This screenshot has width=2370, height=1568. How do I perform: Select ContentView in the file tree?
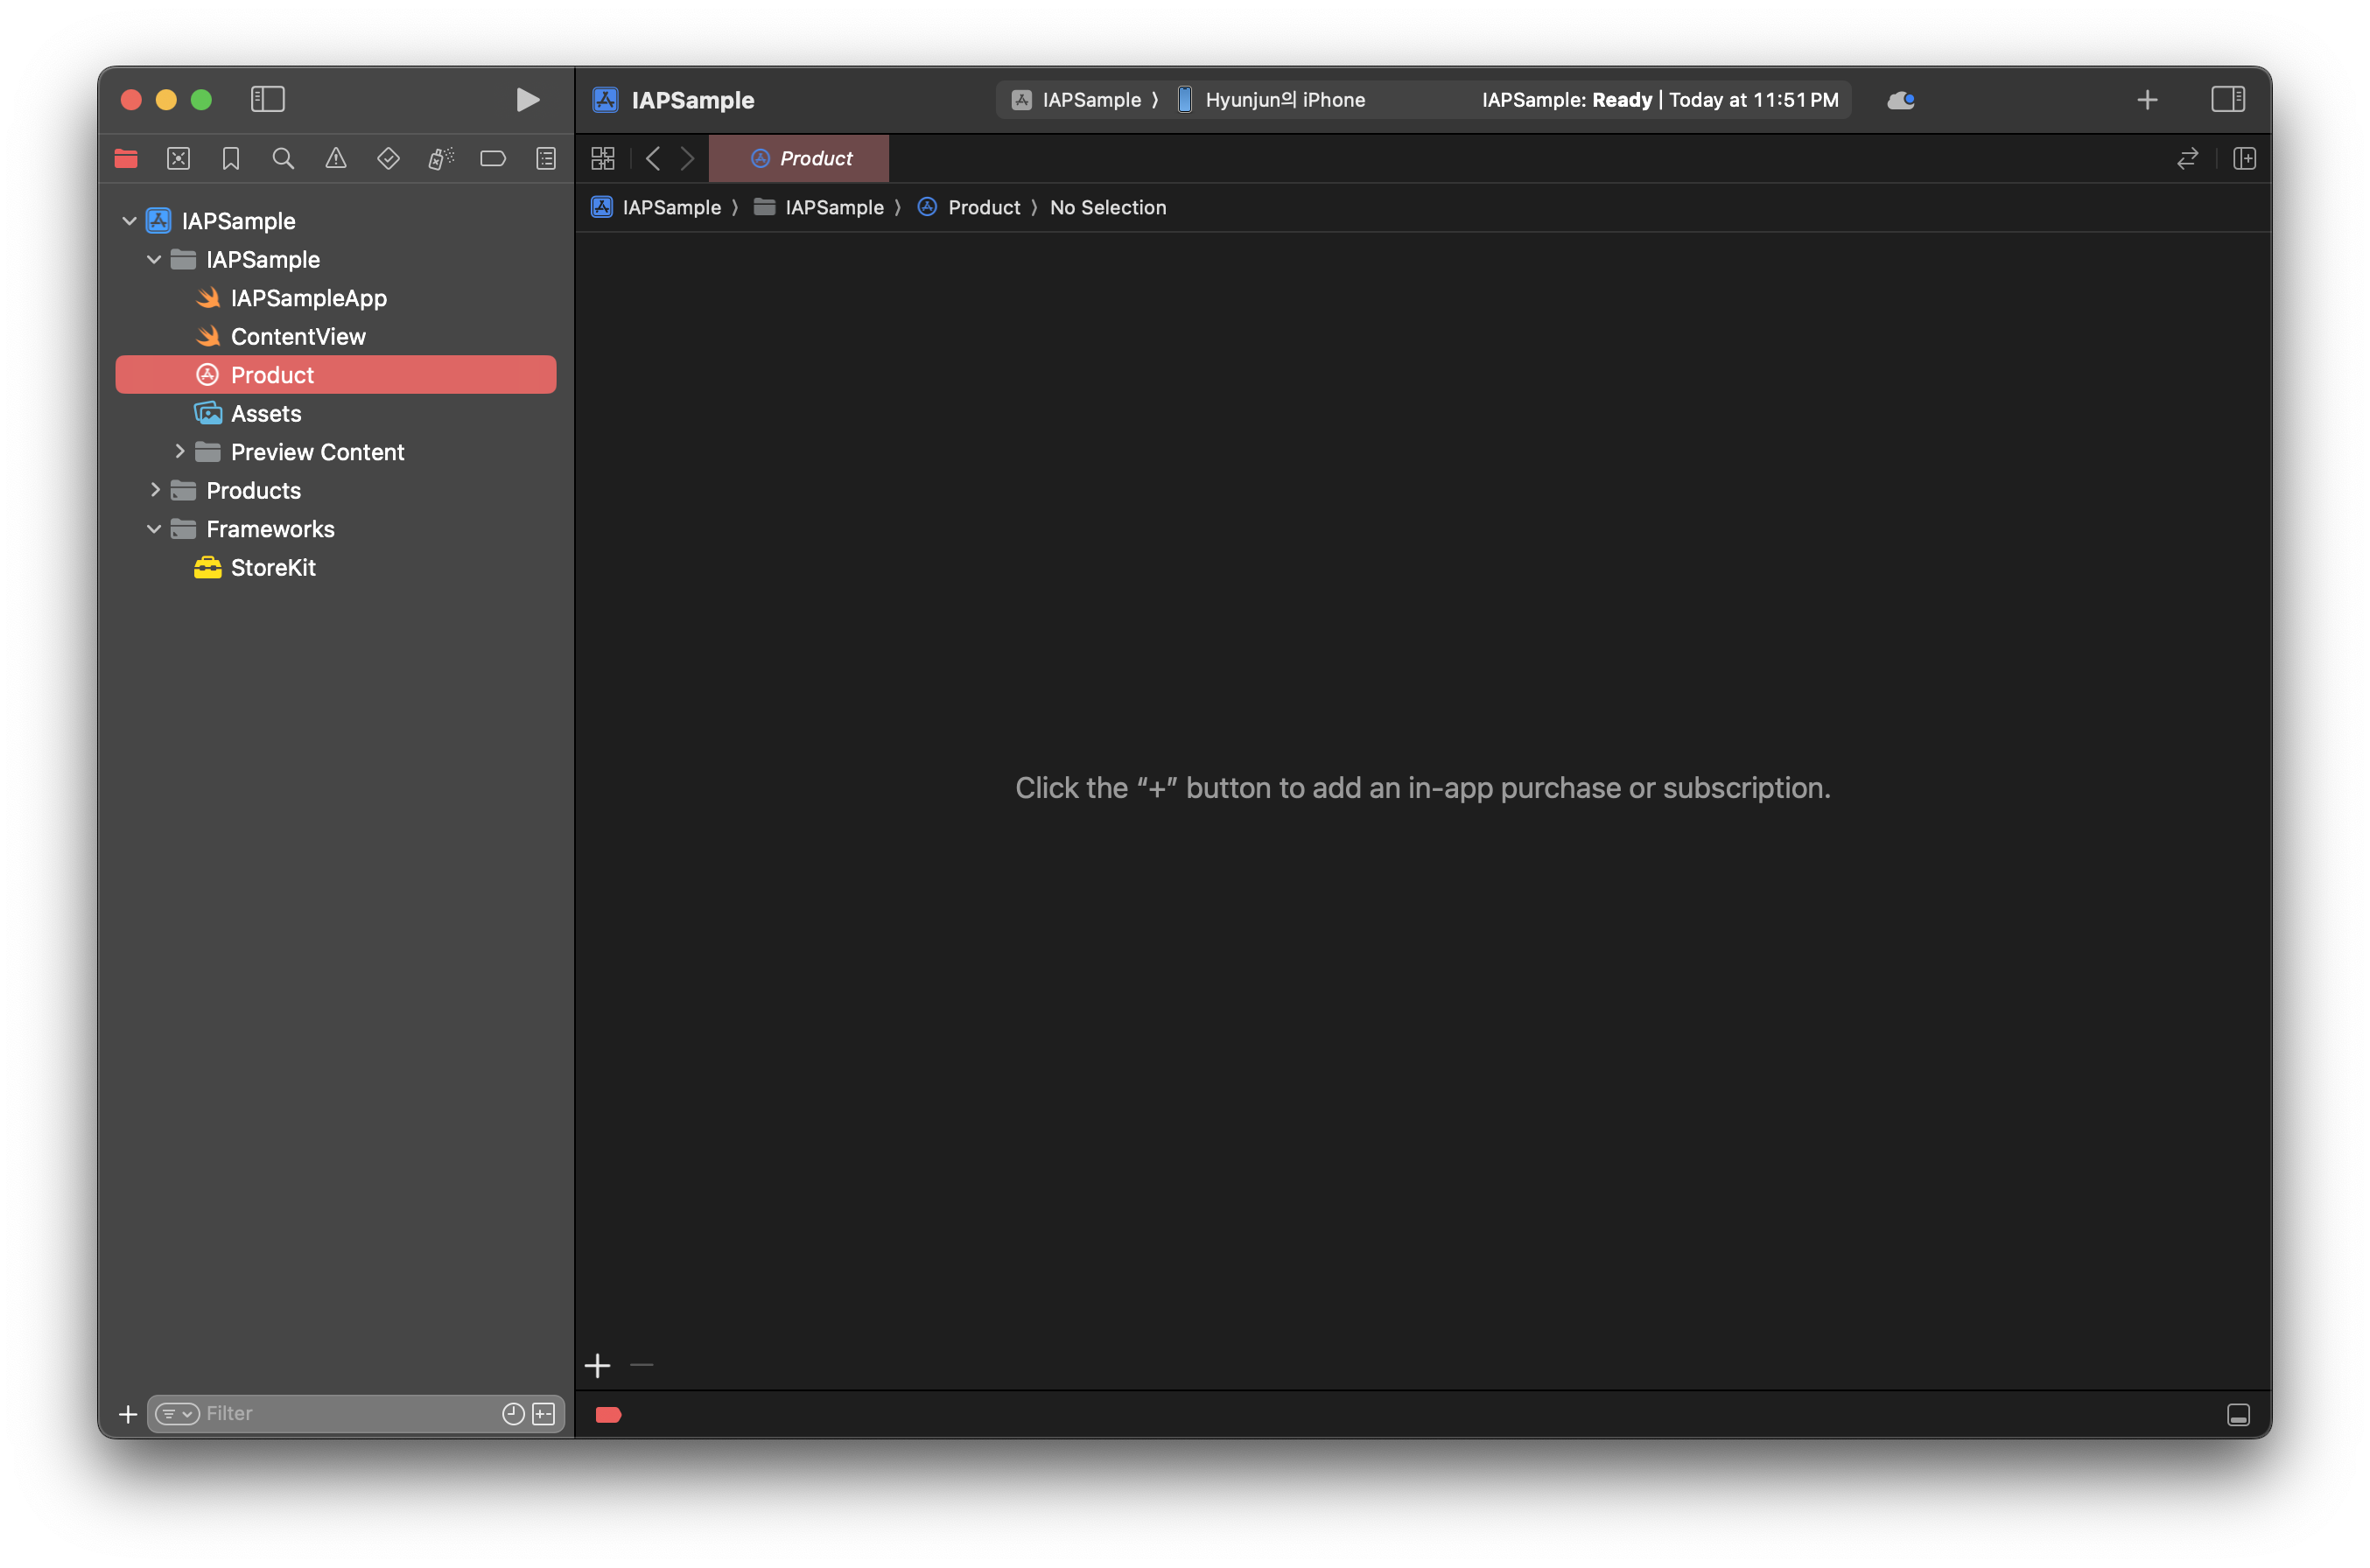(x=298, y=336)
